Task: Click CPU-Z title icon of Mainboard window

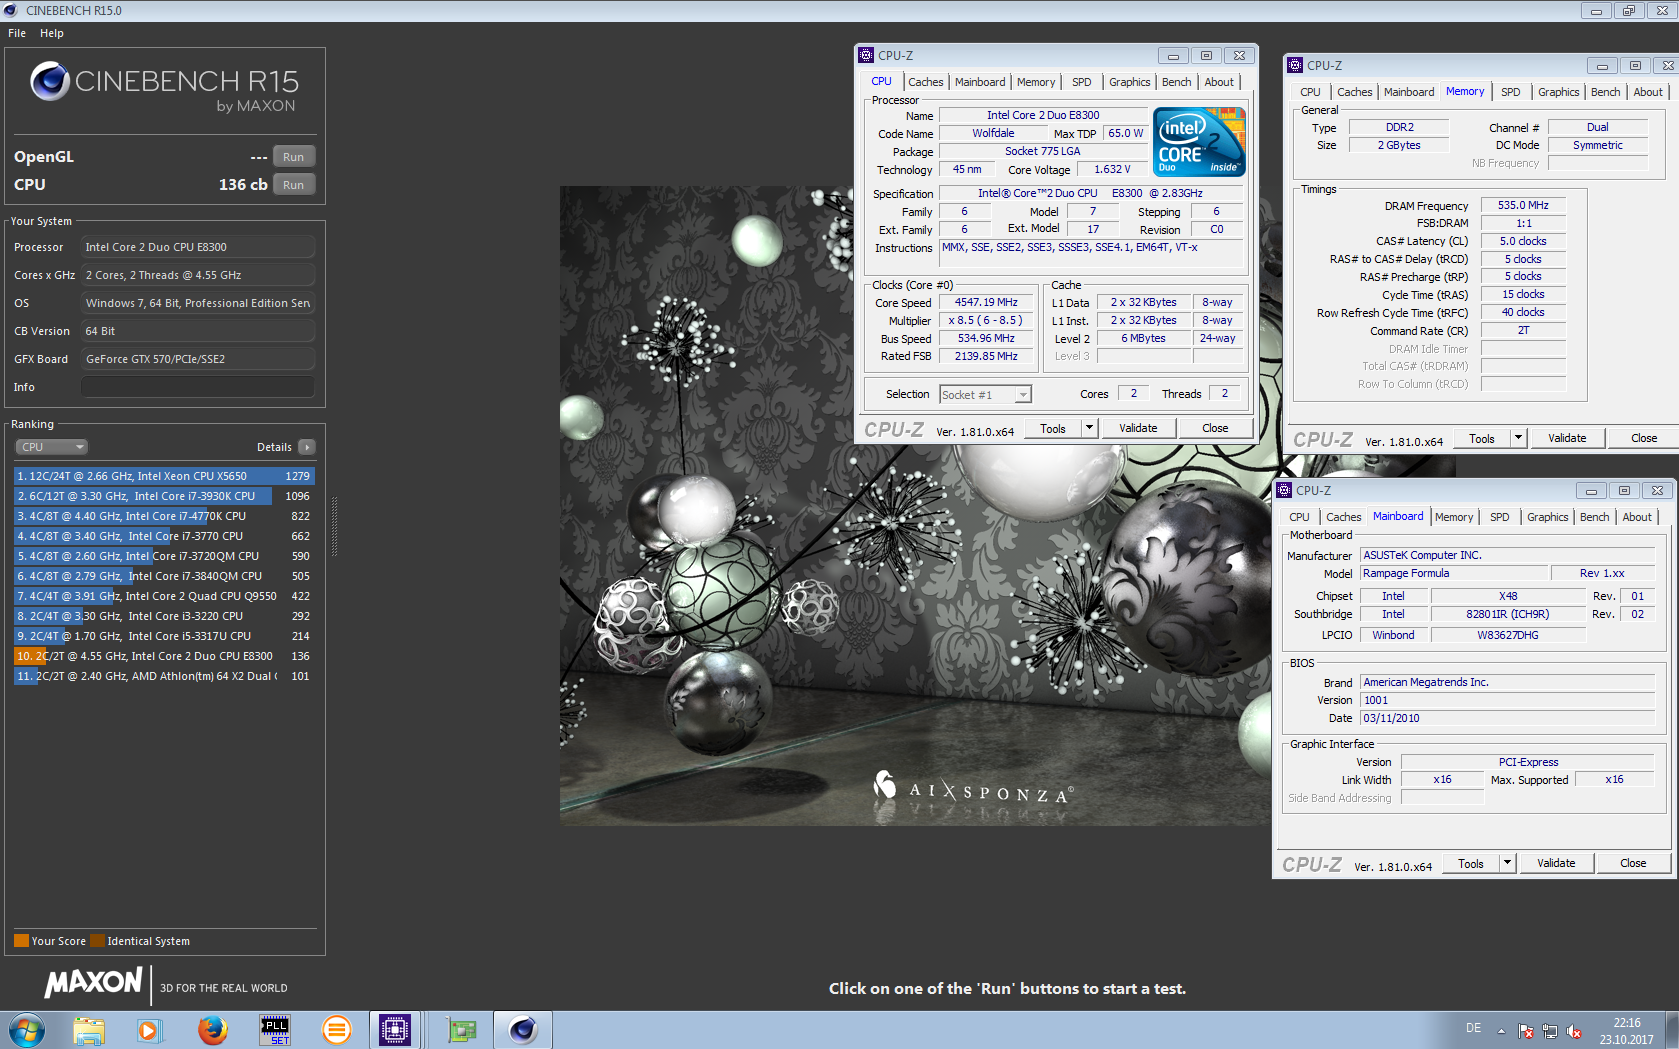Action: coord(1284,490)
